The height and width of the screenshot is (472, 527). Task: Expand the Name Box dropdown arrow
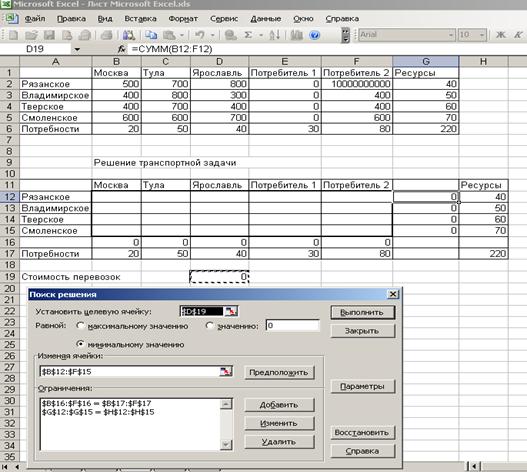(77, 49)
